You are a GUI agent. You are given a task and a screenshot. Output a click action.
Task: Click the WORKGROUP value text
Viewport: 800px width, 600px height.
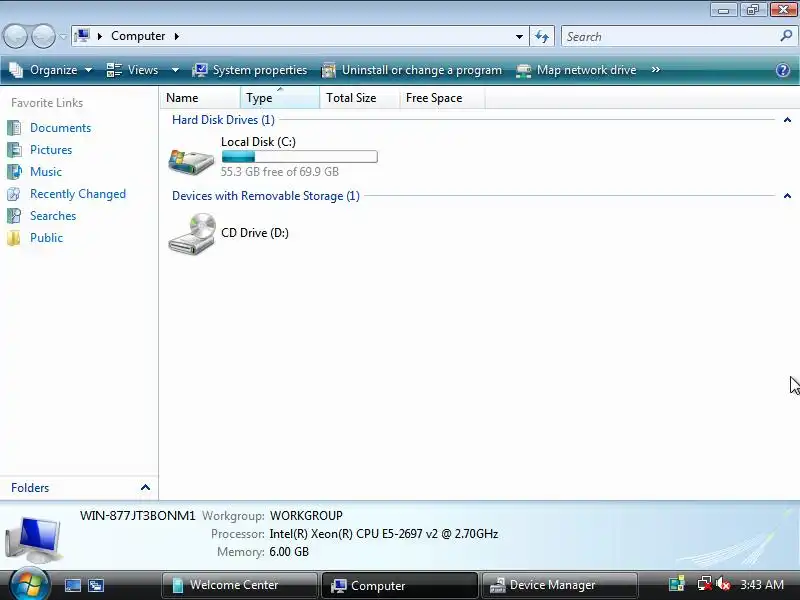[306, 516]
